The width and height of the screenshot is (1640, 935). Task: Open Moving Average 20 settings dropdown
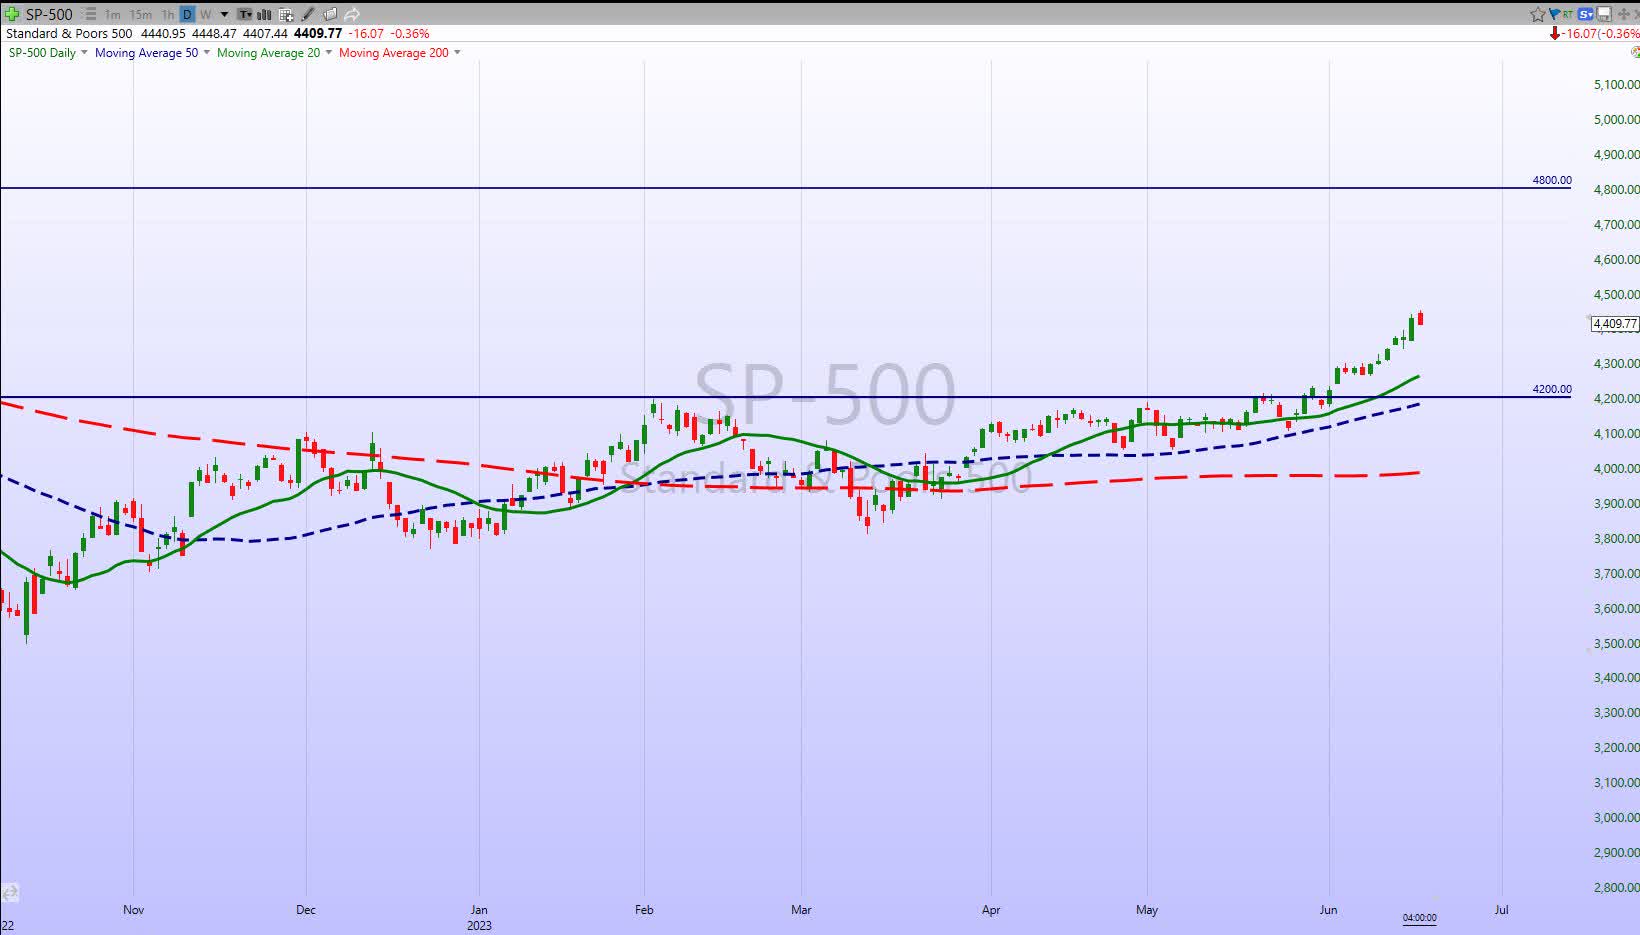tap(329, 53)
